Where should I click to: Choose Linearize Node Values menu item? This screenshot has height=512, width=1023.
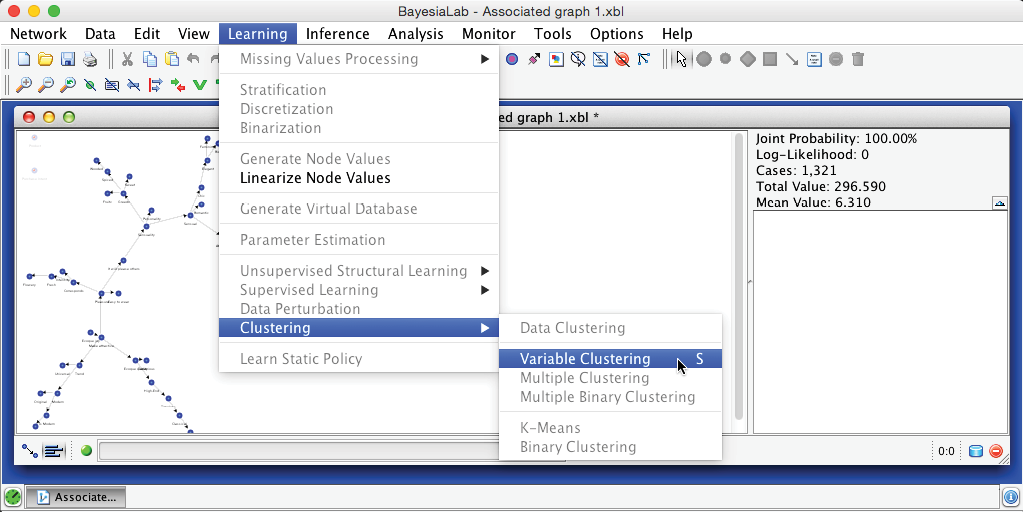315,178
